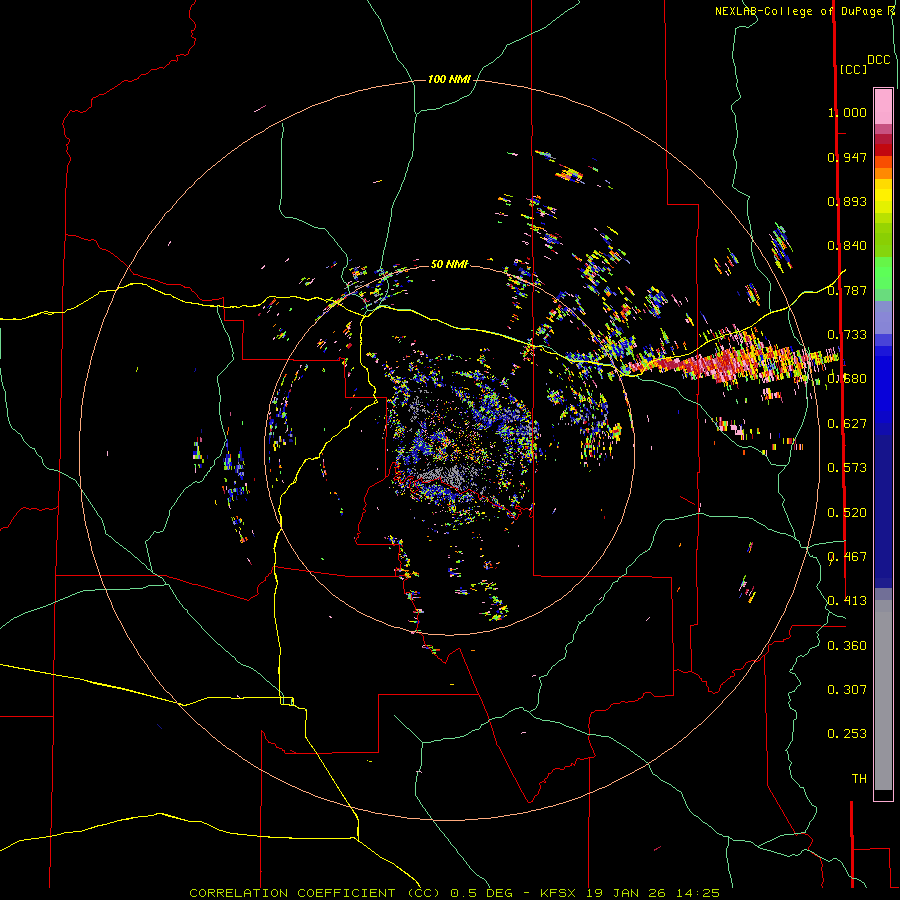
Task: Click the 0.307 scale value
Action: (x=847, y=690)
